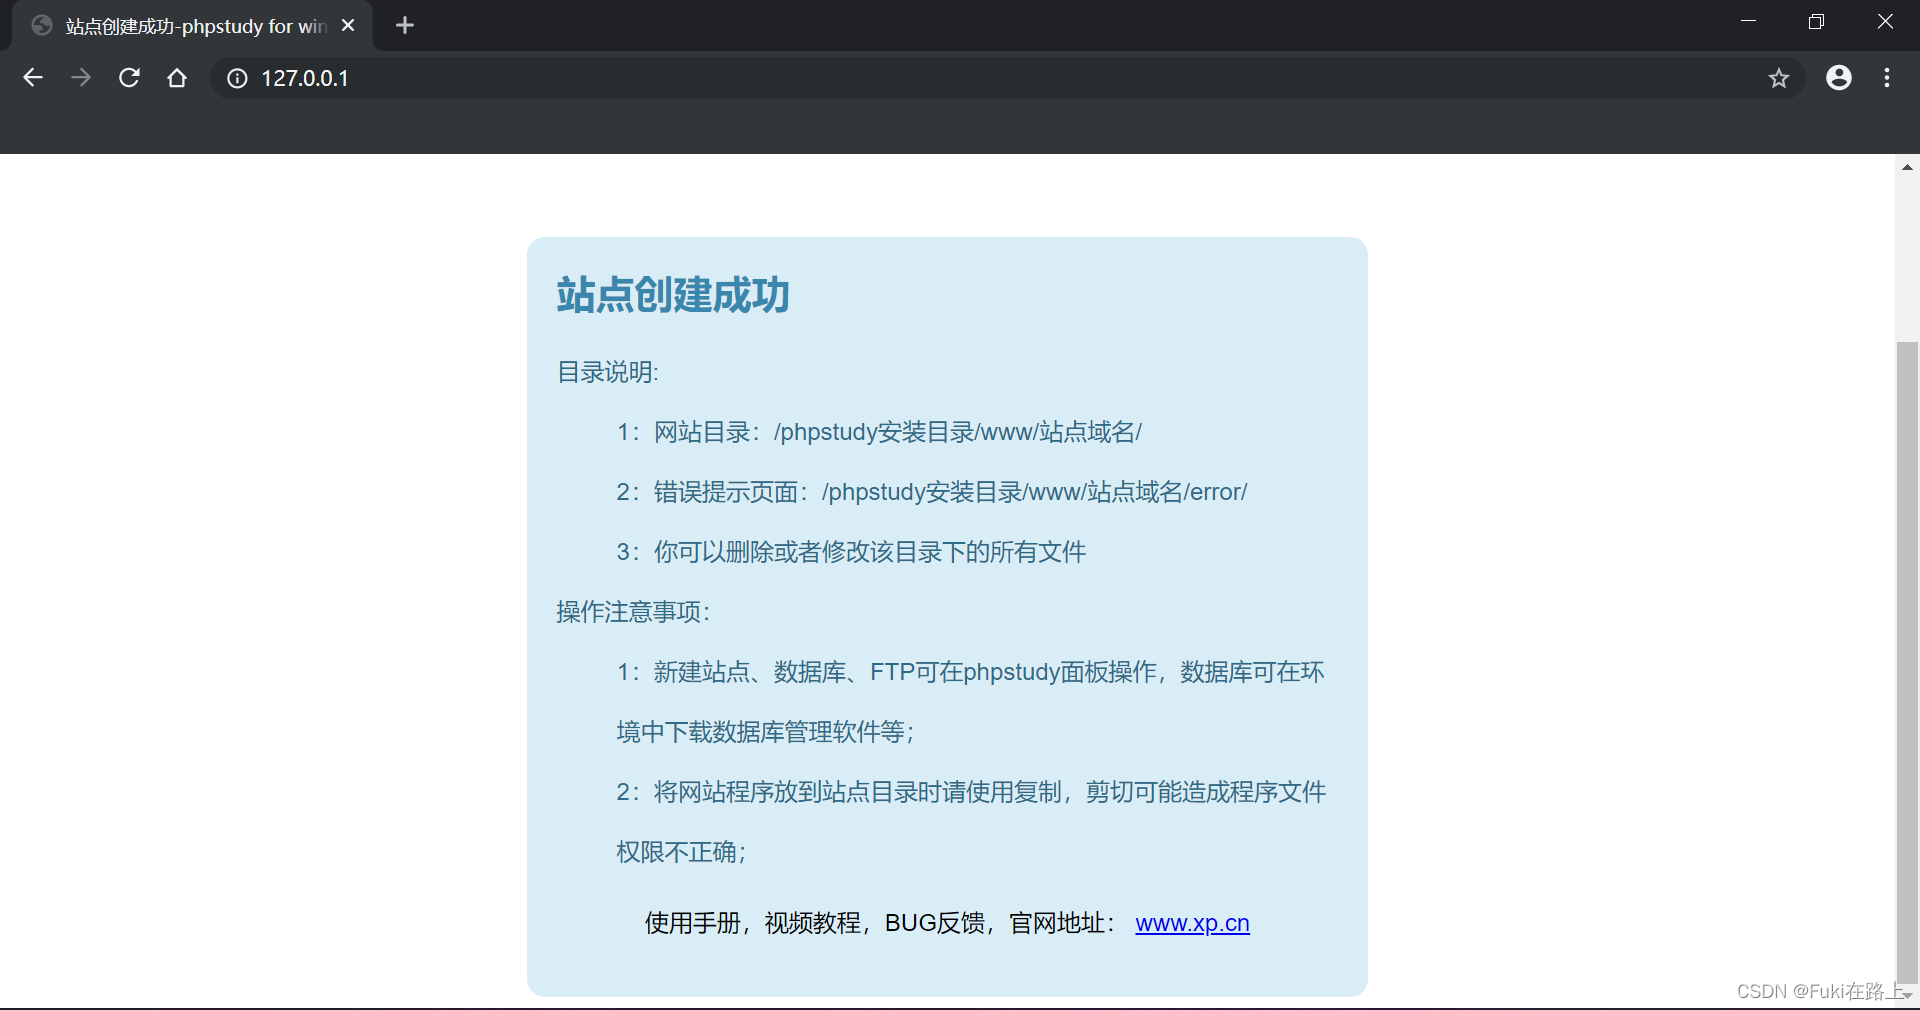
Task: Click the text 使用手册, 视频教程, BUG反馈
Action: pos(815,923)
